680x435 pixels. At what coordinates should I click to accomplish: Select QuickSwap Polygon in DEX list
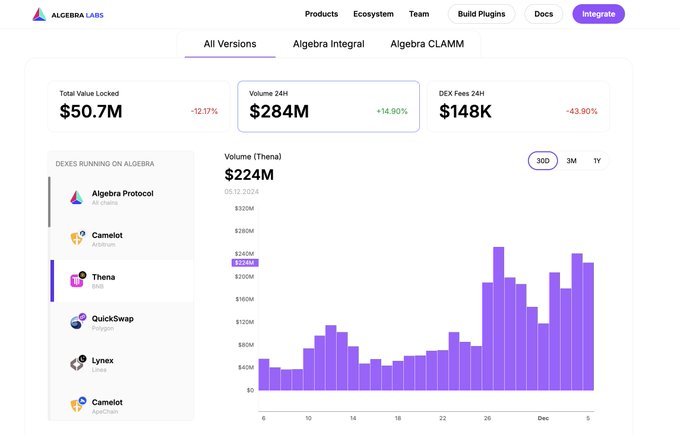click(x=122, y=322)
